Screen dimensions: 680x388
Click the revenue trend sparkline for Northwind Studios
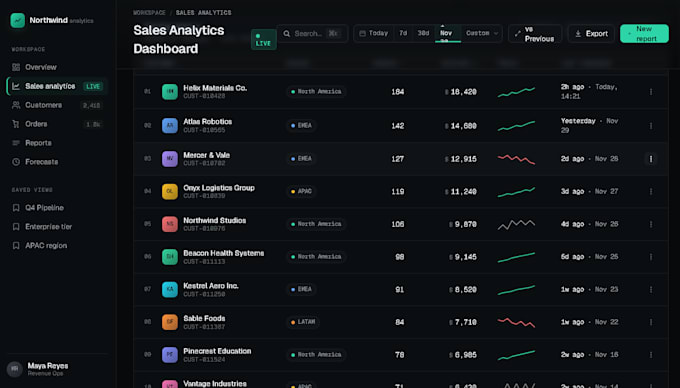(516, 224)
